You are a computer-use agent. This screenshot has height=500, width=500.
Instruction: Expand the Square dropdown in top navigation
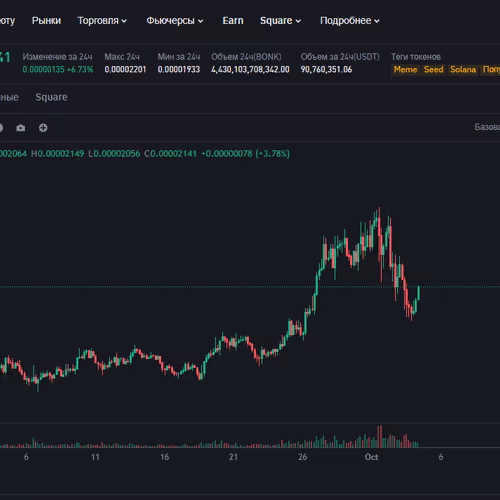280,21
